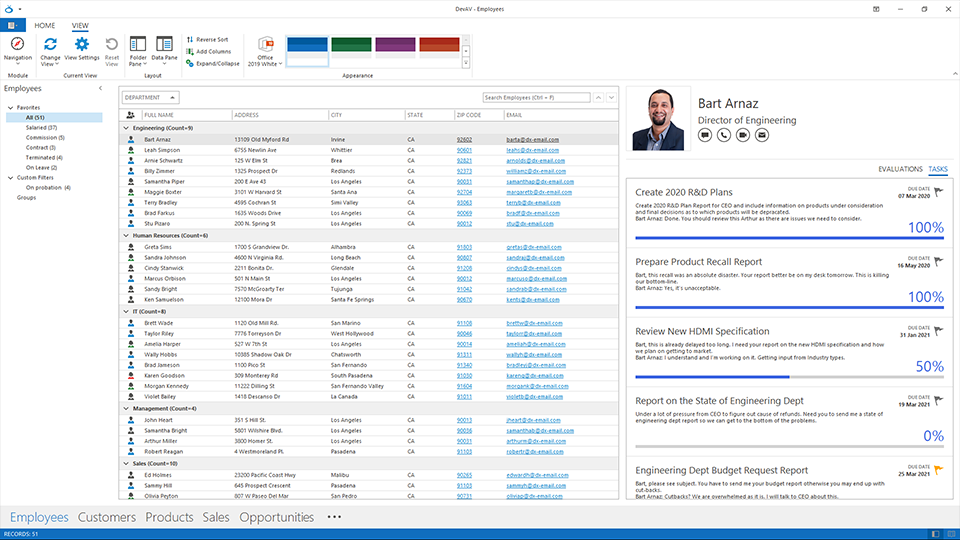Switch to the HOME ribbon tab
The width and height of the screenshot is (960, 540).
tap(45, 25)
